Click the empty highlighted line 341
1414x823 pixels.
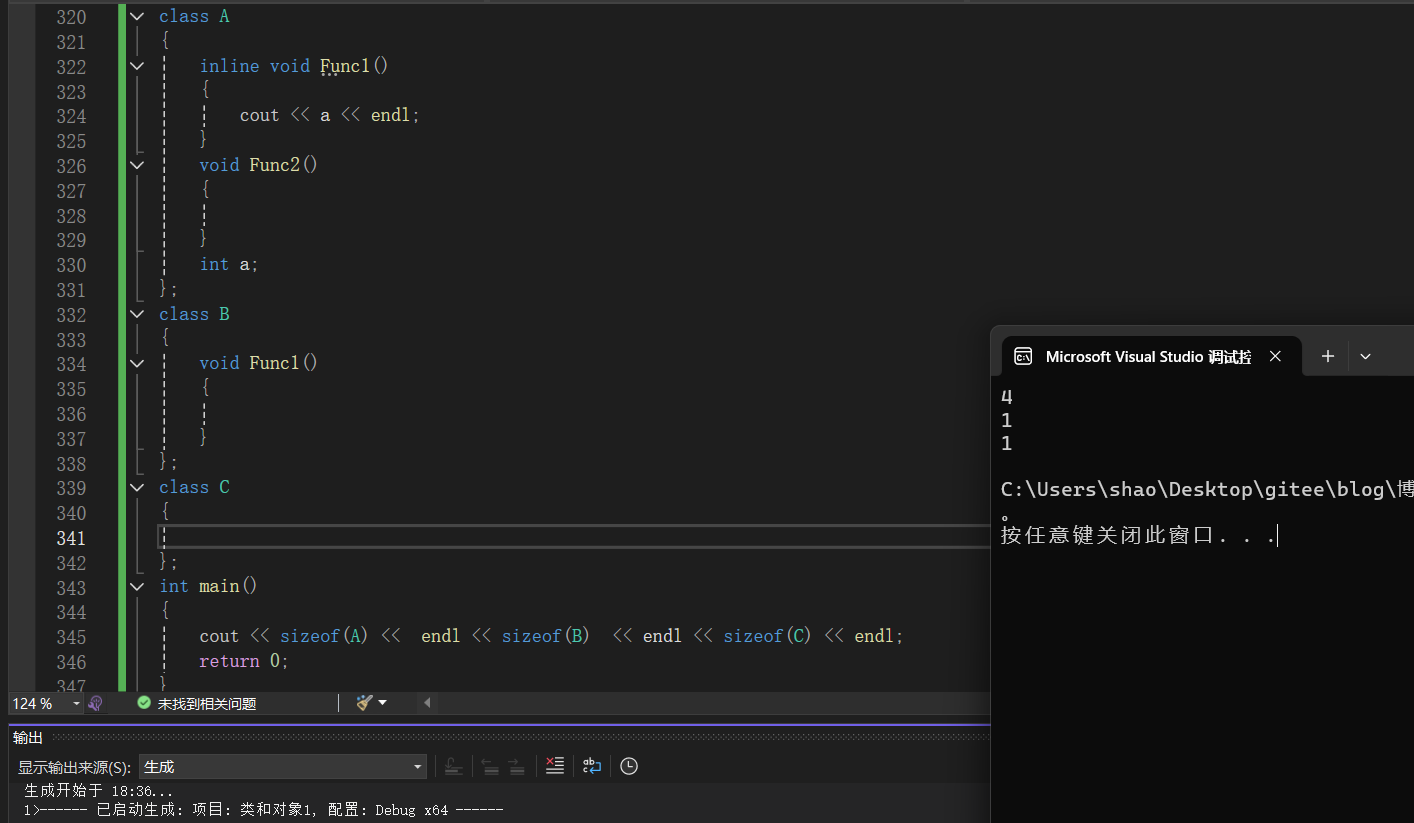tap(574, 537)
